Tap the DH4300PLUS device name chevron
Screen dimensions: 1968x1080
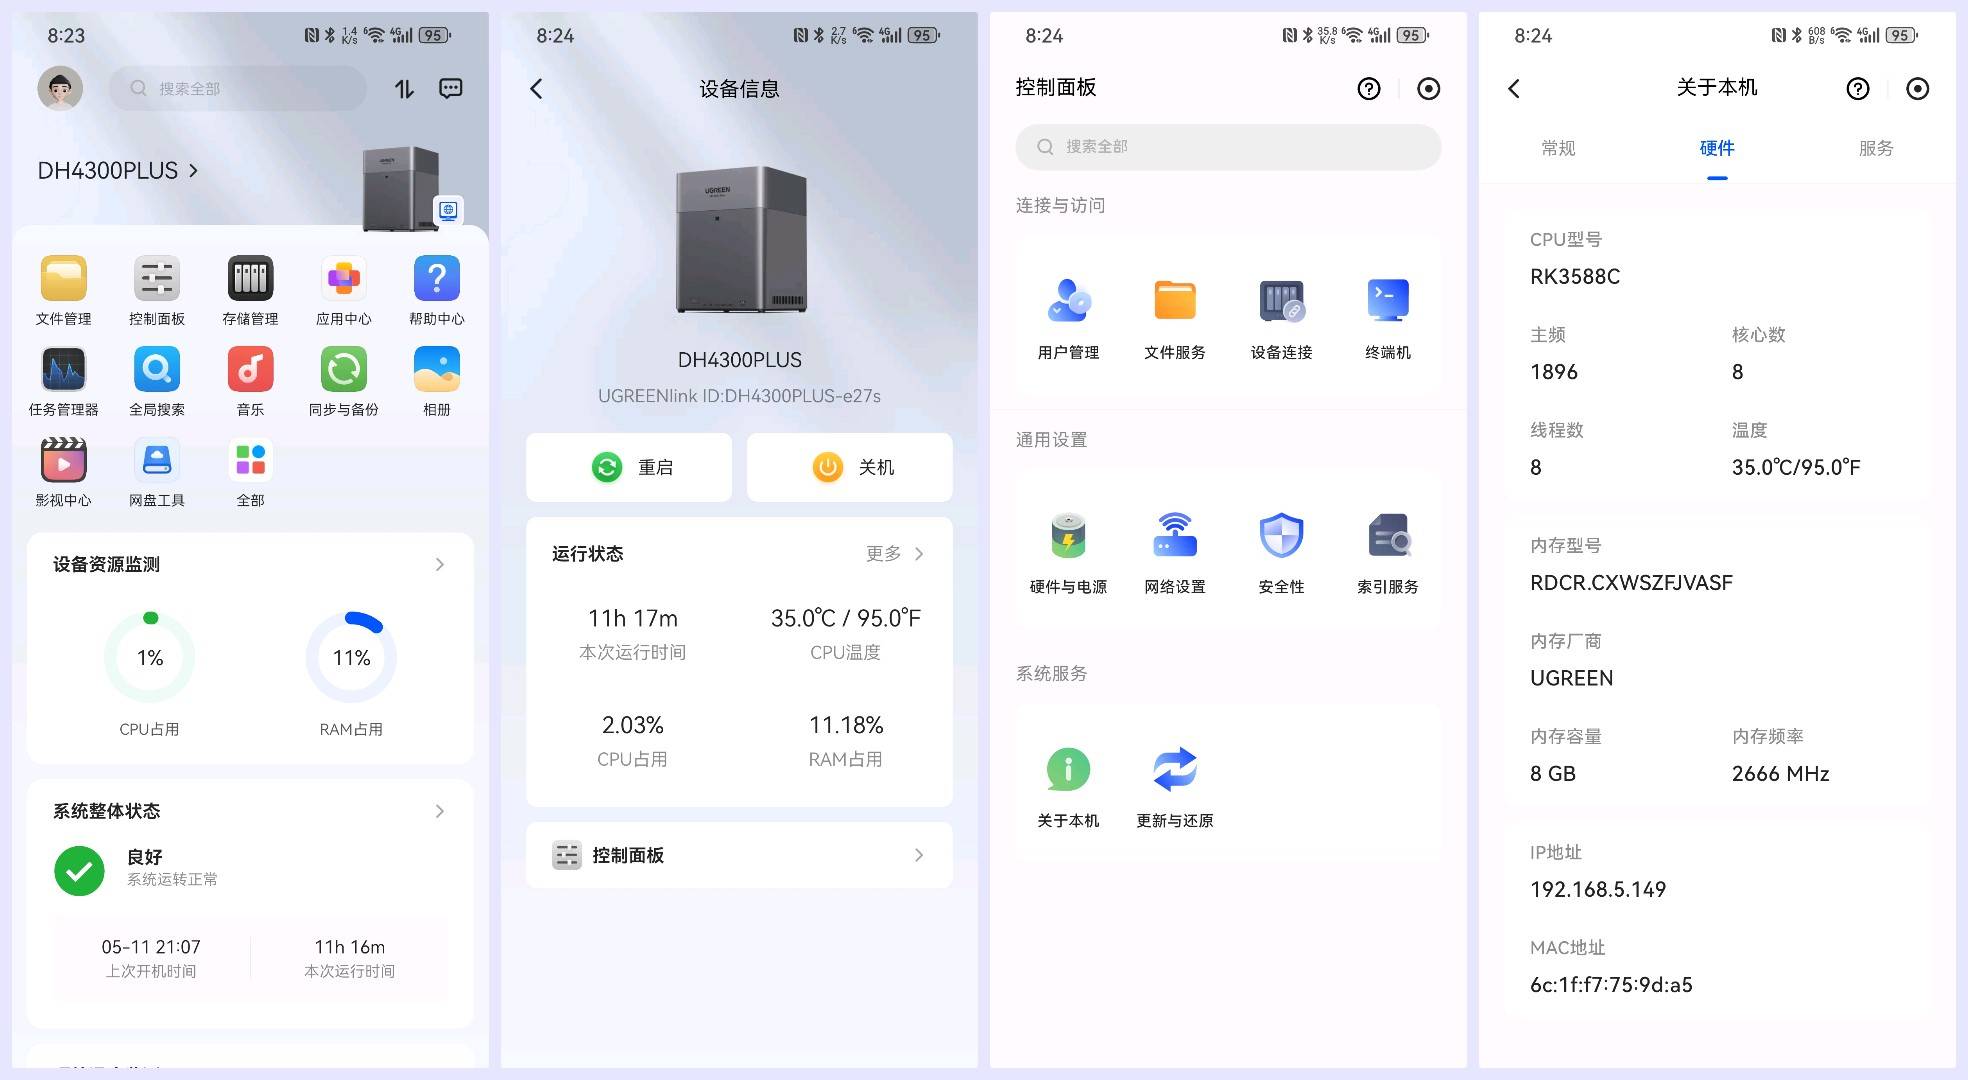193,171
